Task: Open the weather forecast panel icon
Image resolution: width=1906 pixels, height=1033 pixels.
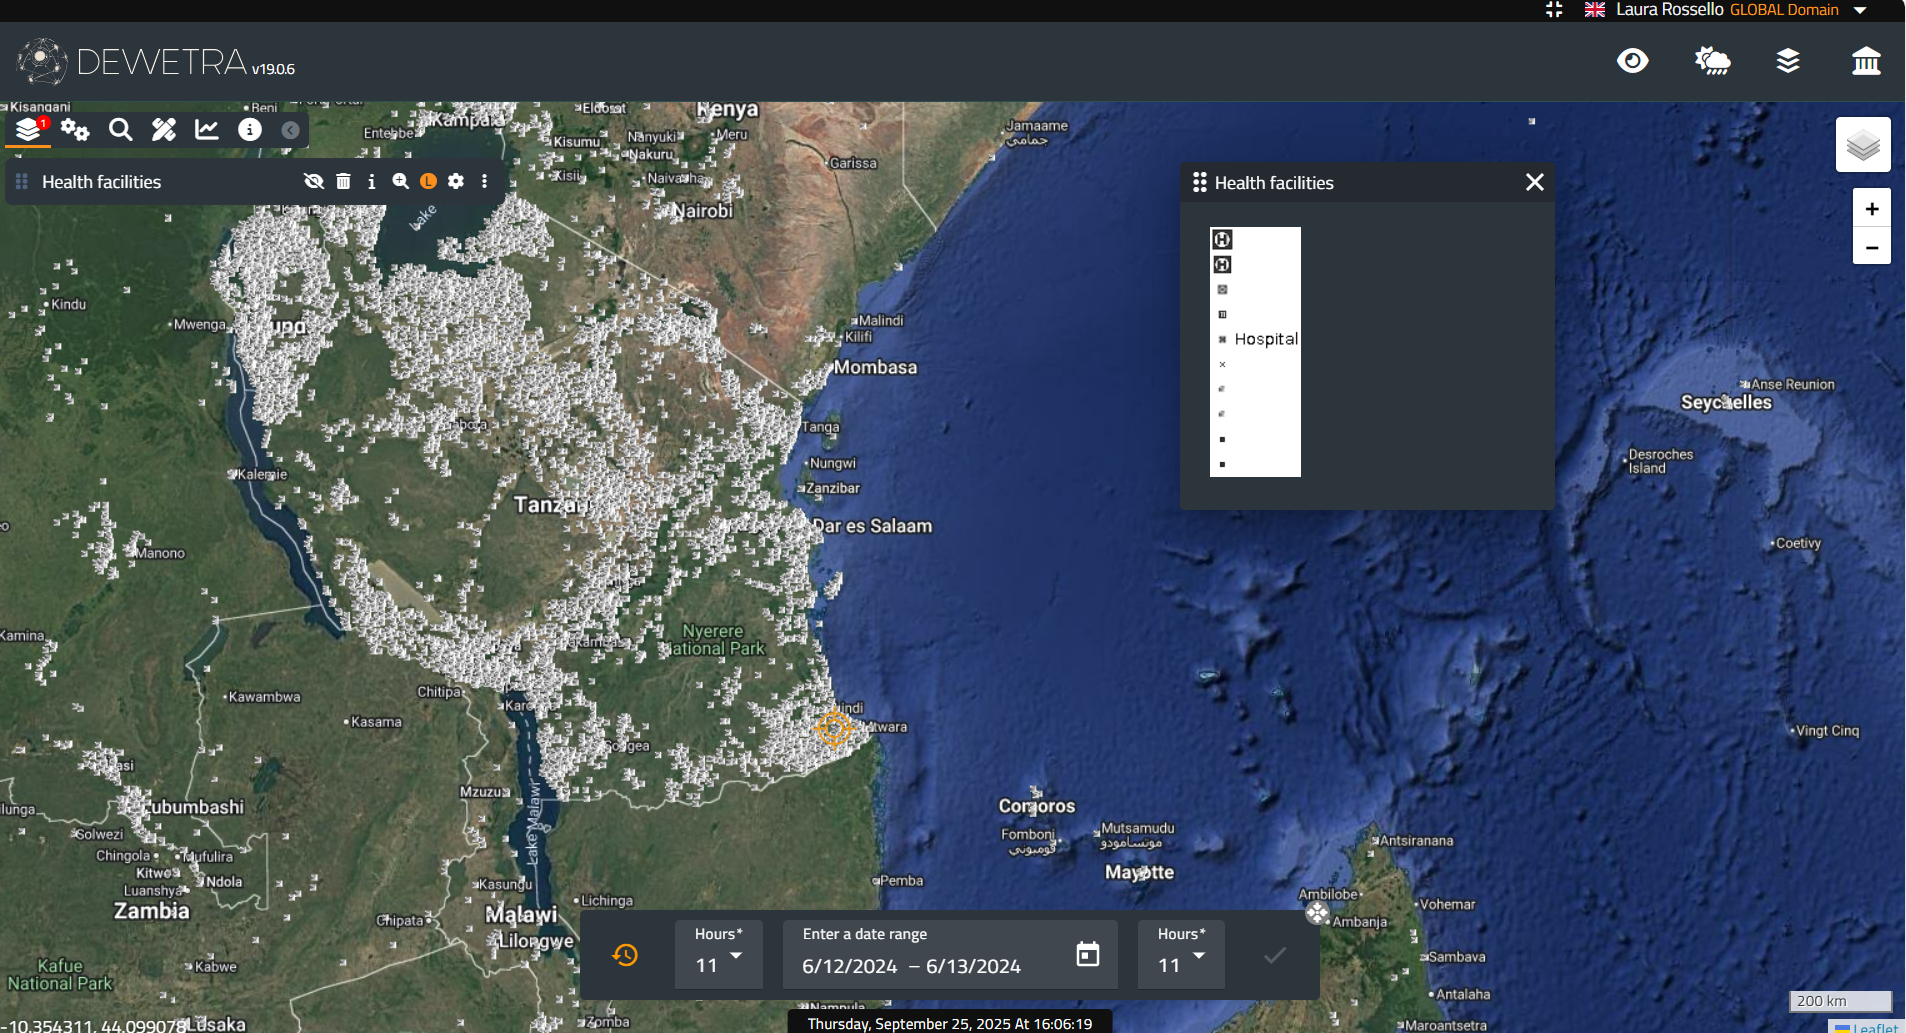Action: click(x=1712, y=61)
